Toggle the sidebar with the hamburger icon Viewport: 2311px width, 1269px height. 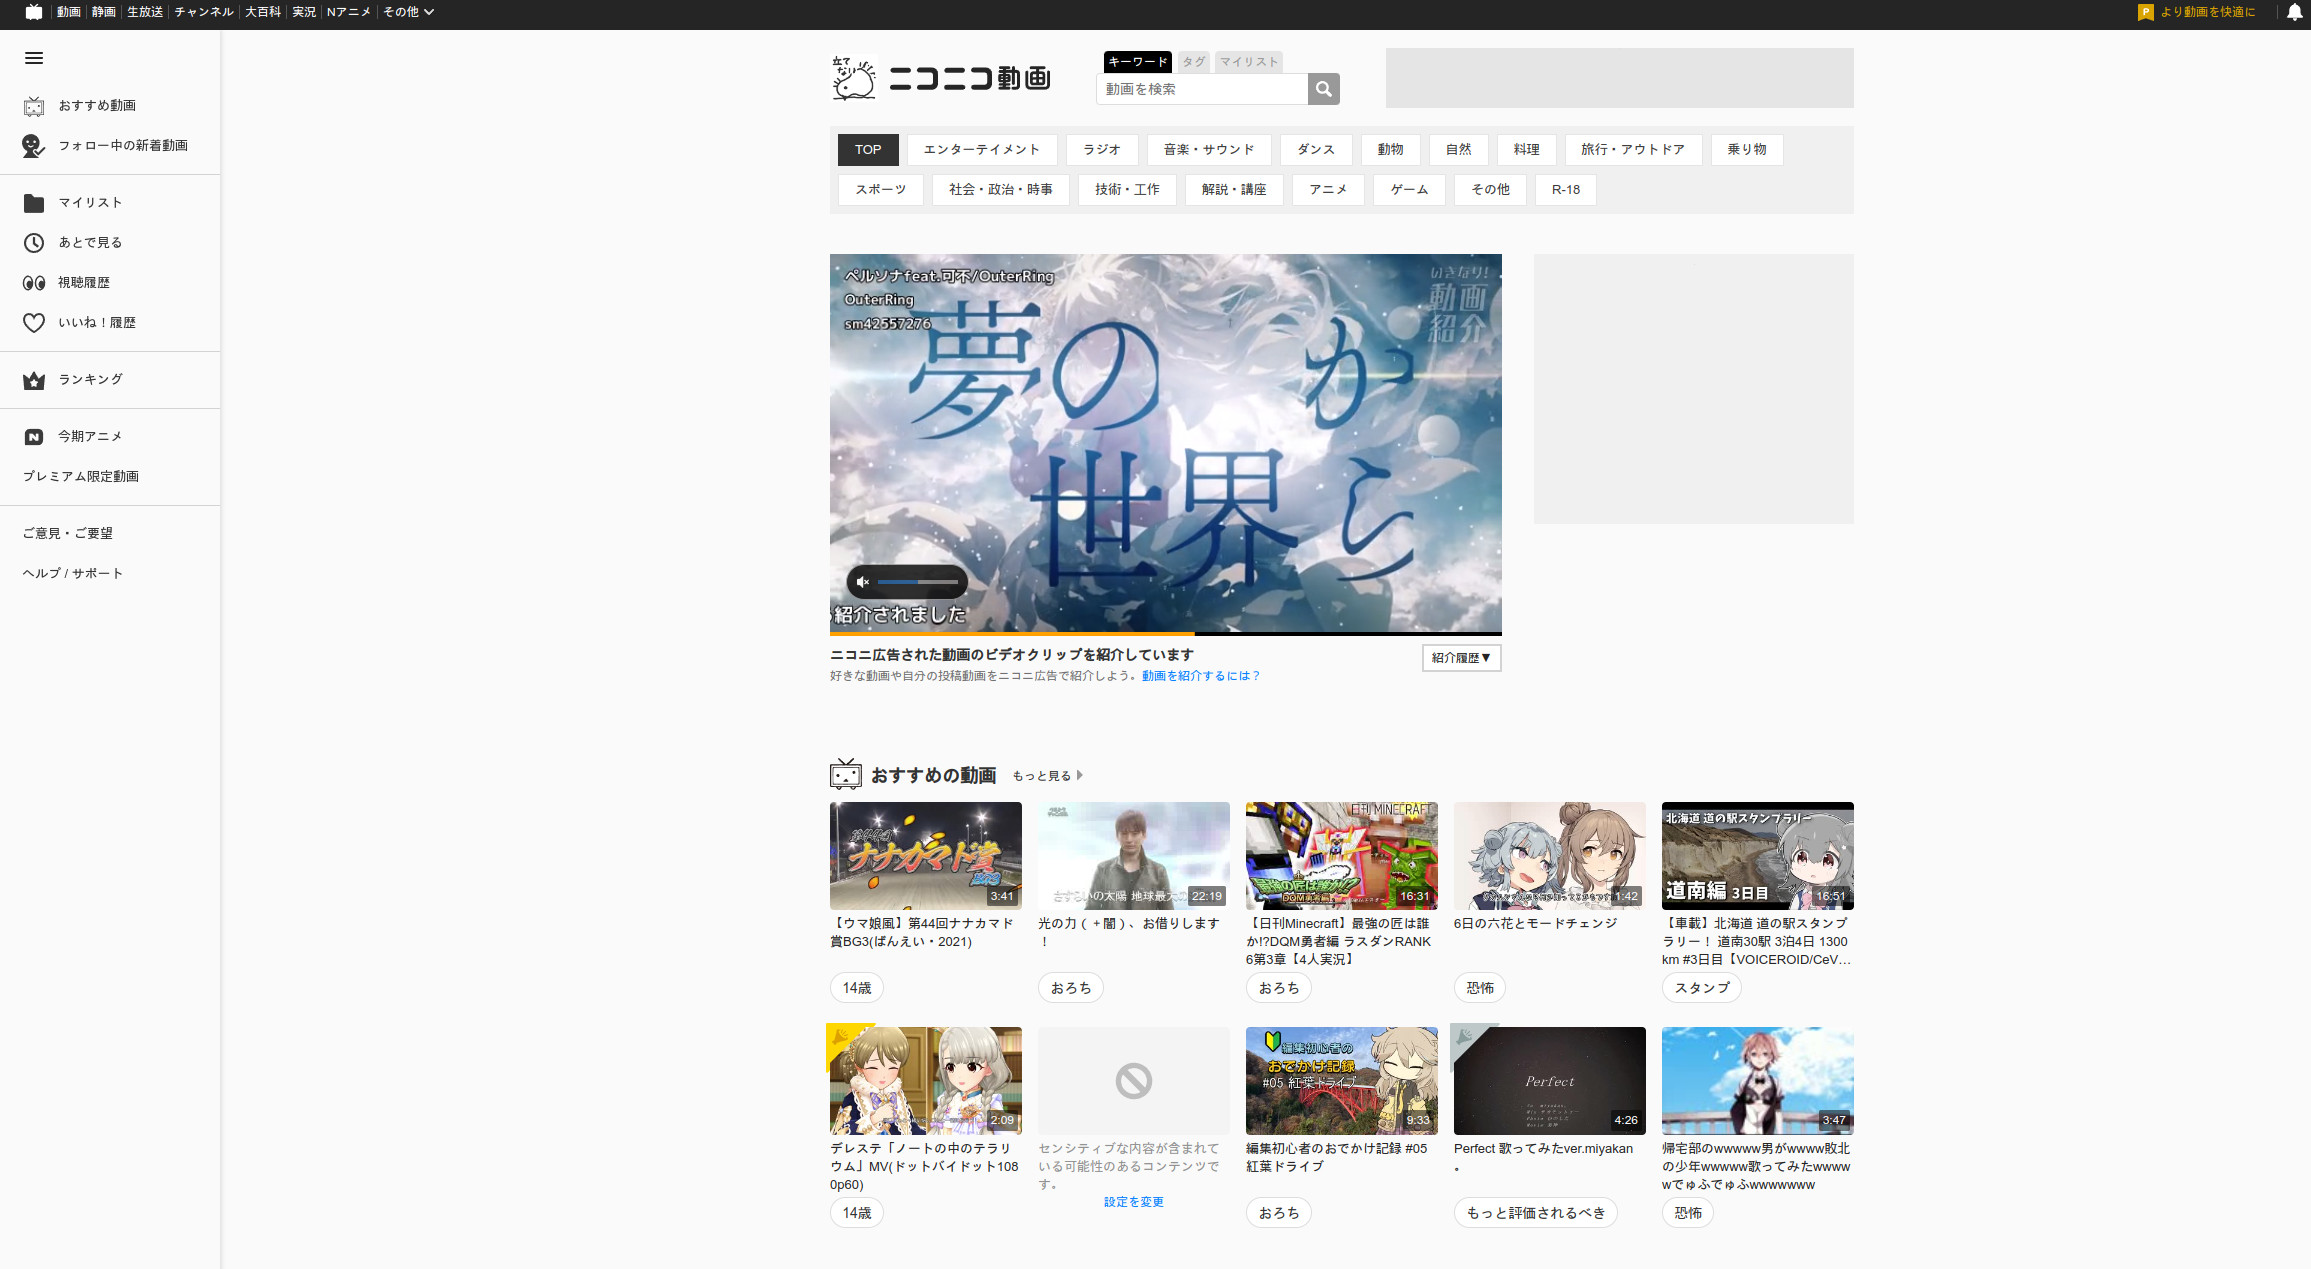tap(34, 58)
